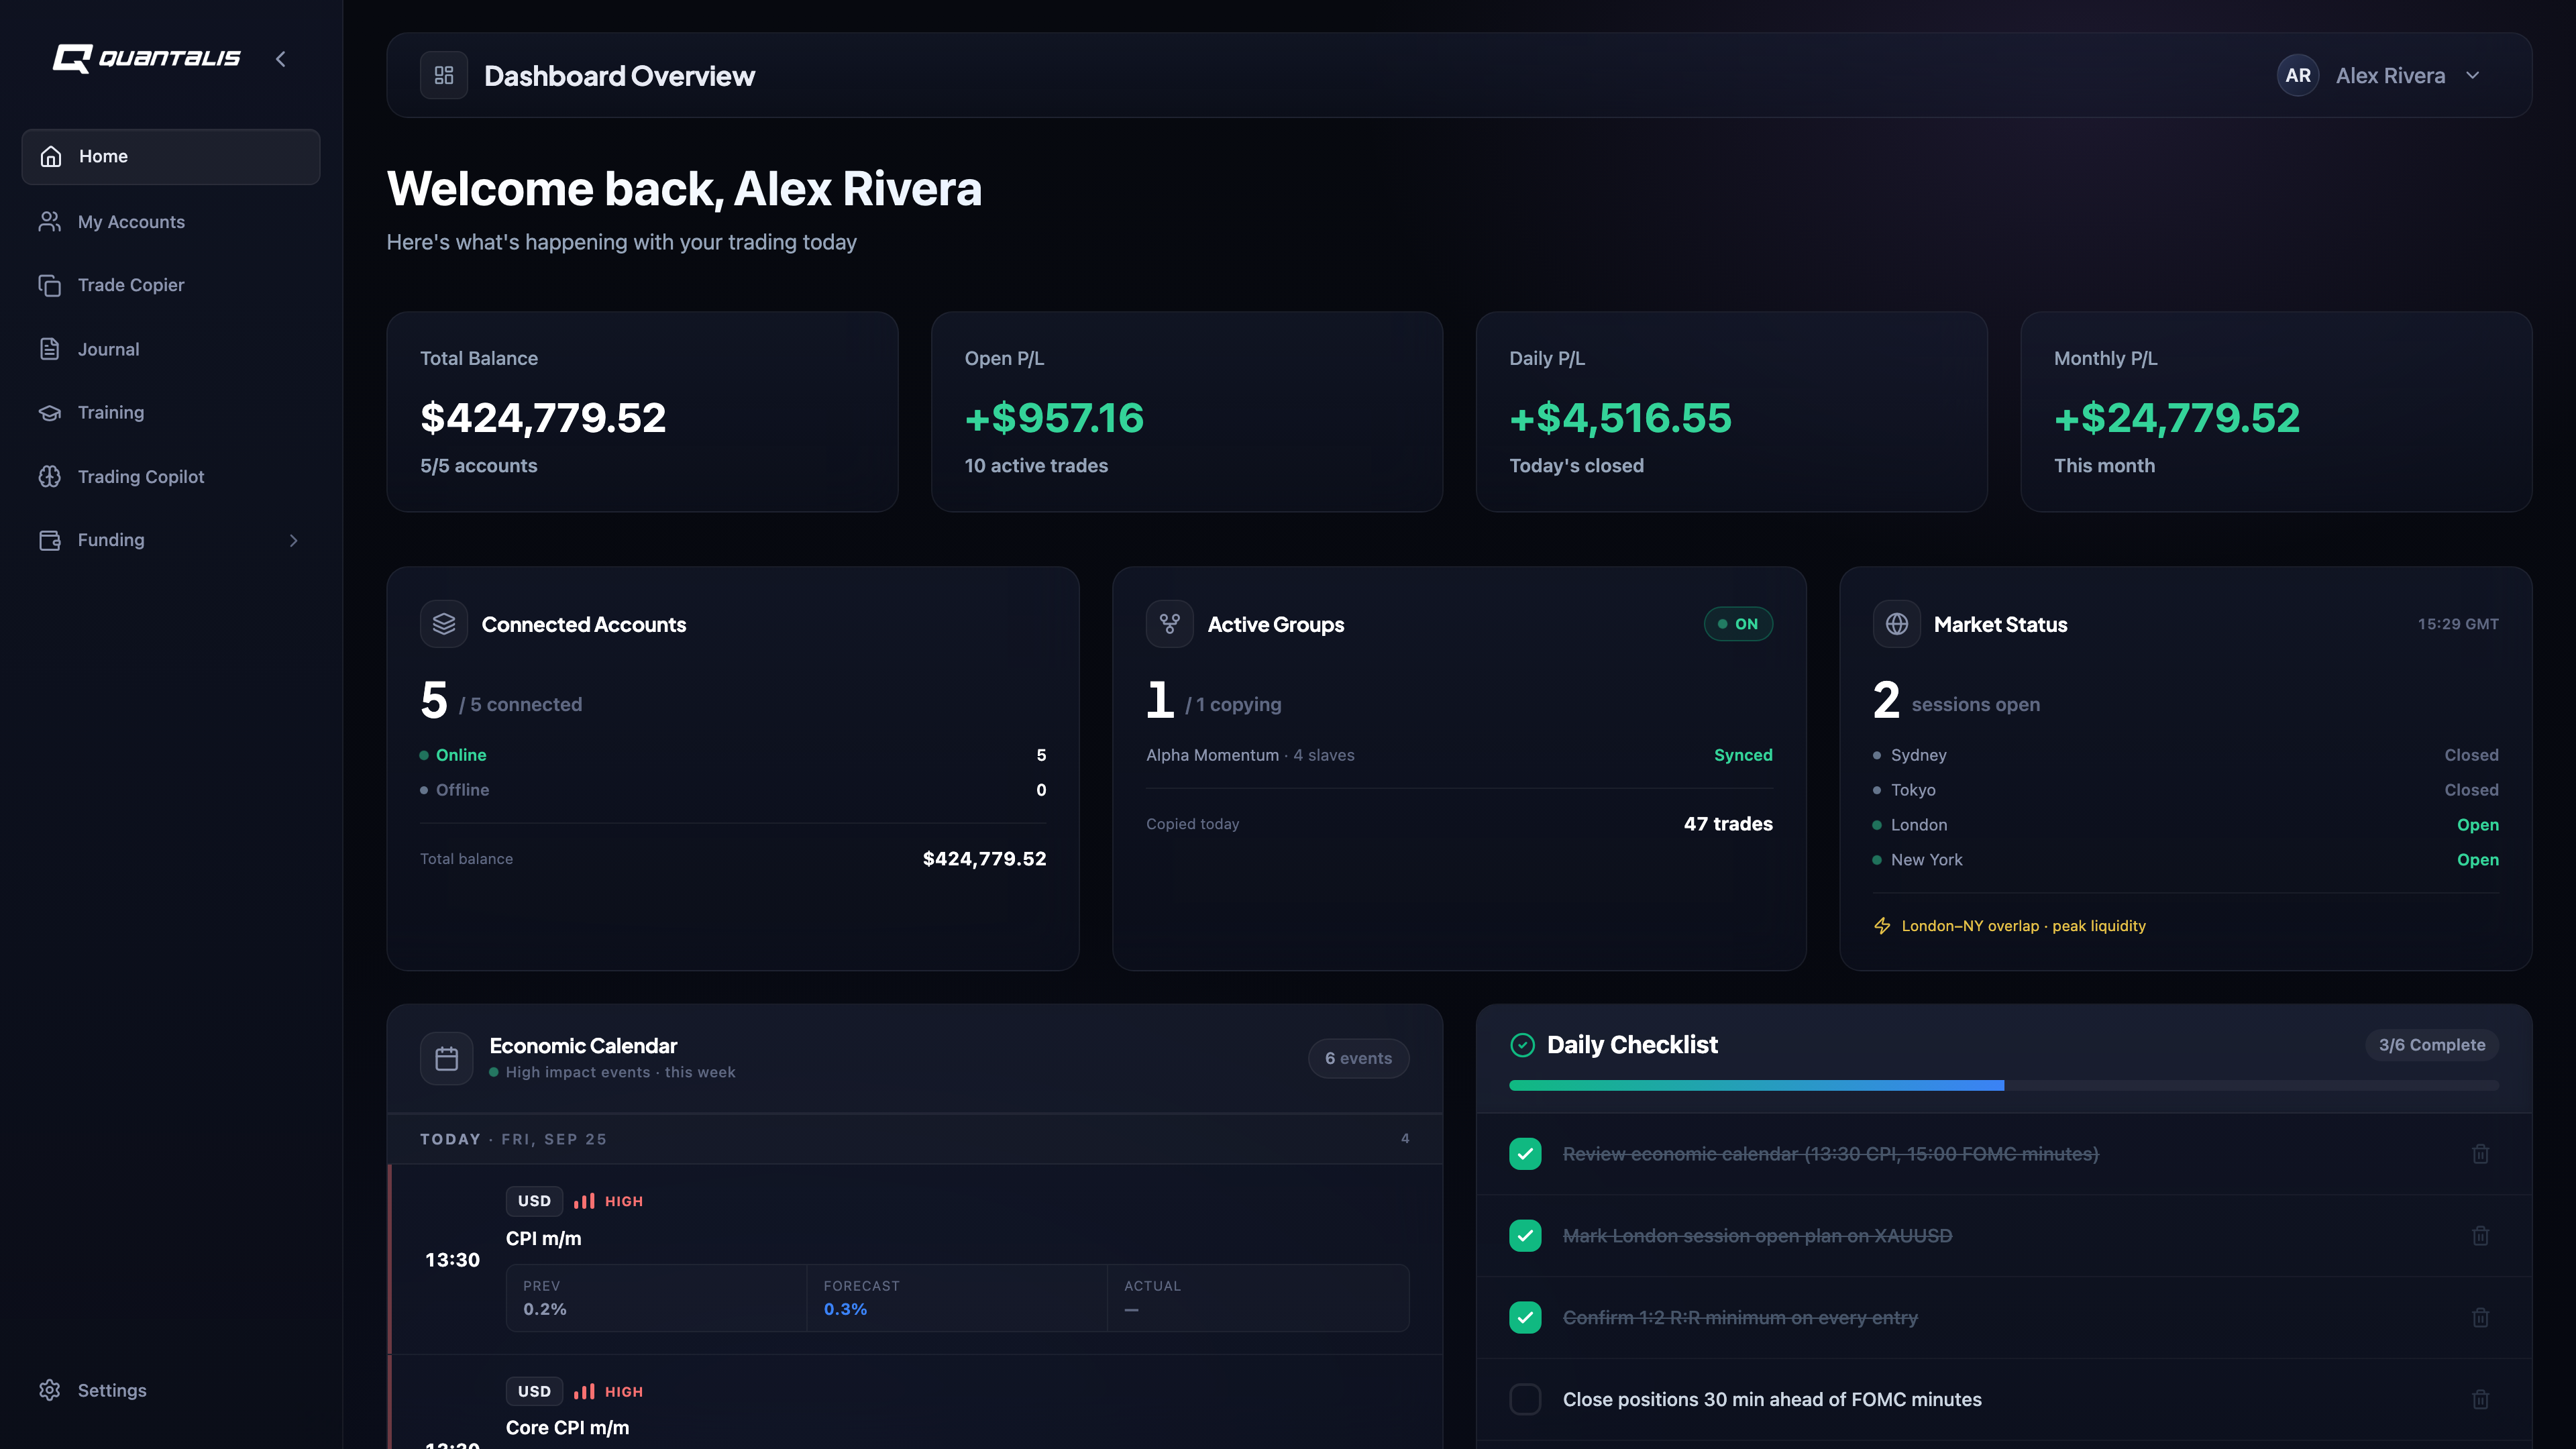This screenshot has height=1449, width=2576.
Task: Delete the Close positions FOMC task
Action: [x=2481, y=1399]
